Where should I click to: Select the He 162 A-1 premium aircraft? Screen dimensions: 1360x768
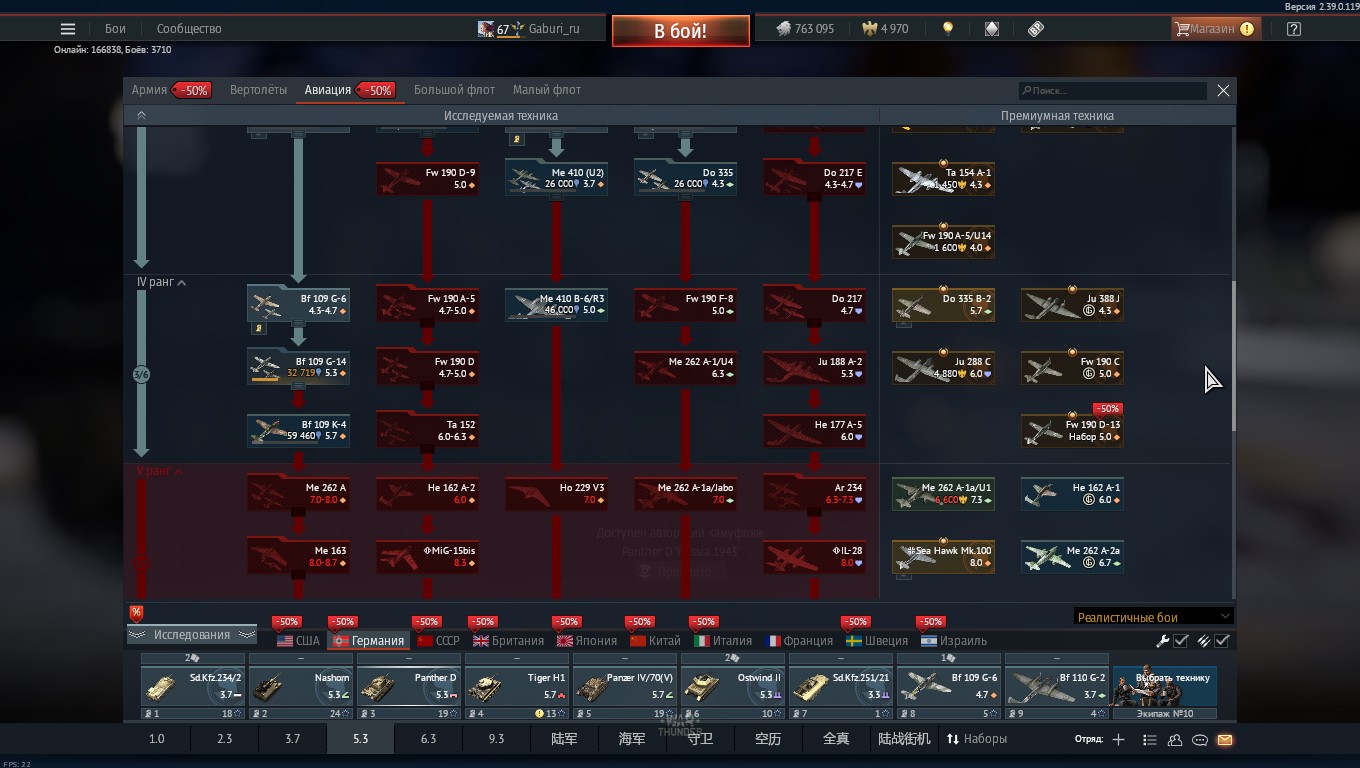tap(1072, 494)
